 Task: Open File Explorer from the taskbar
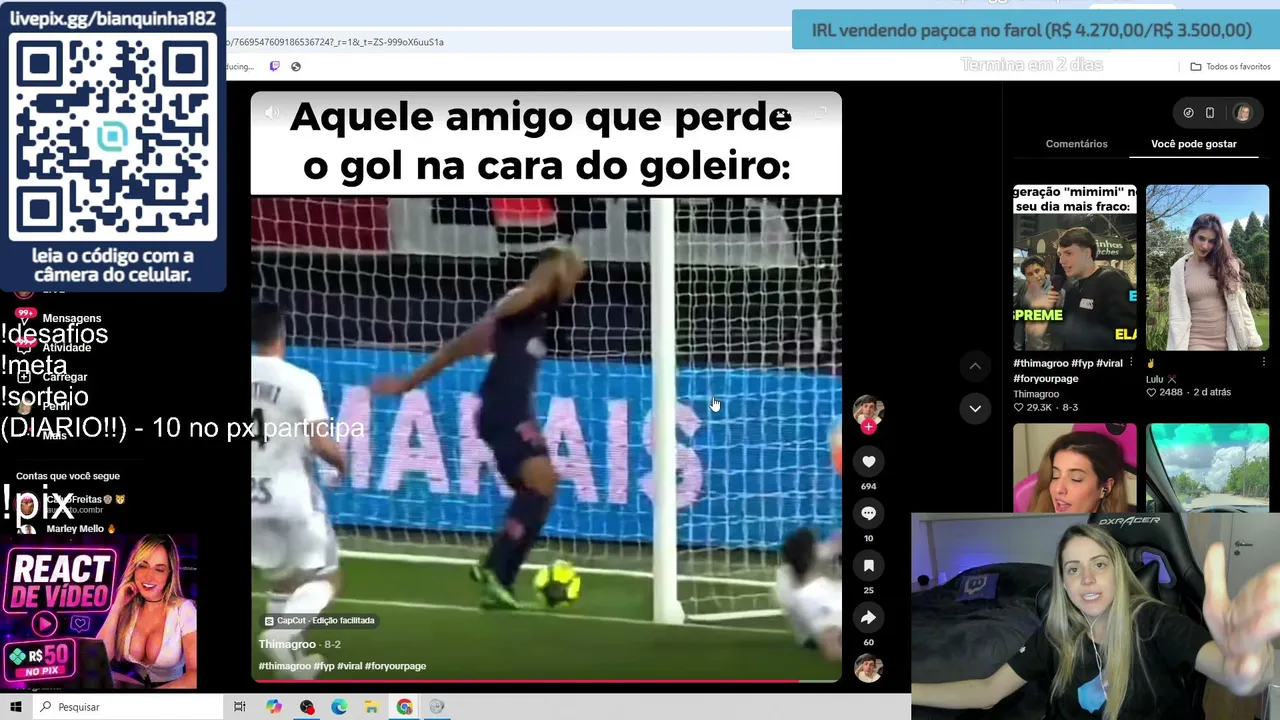371,707
